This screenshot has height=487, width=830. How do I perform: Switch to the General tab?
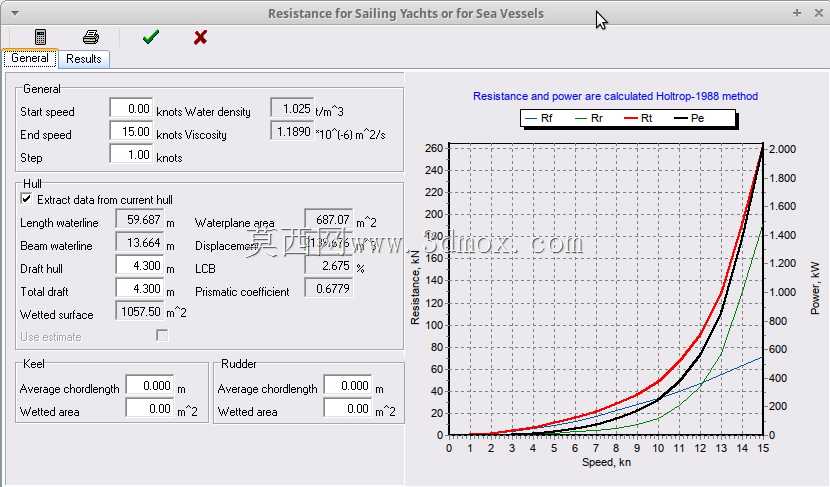pos(30,58)
